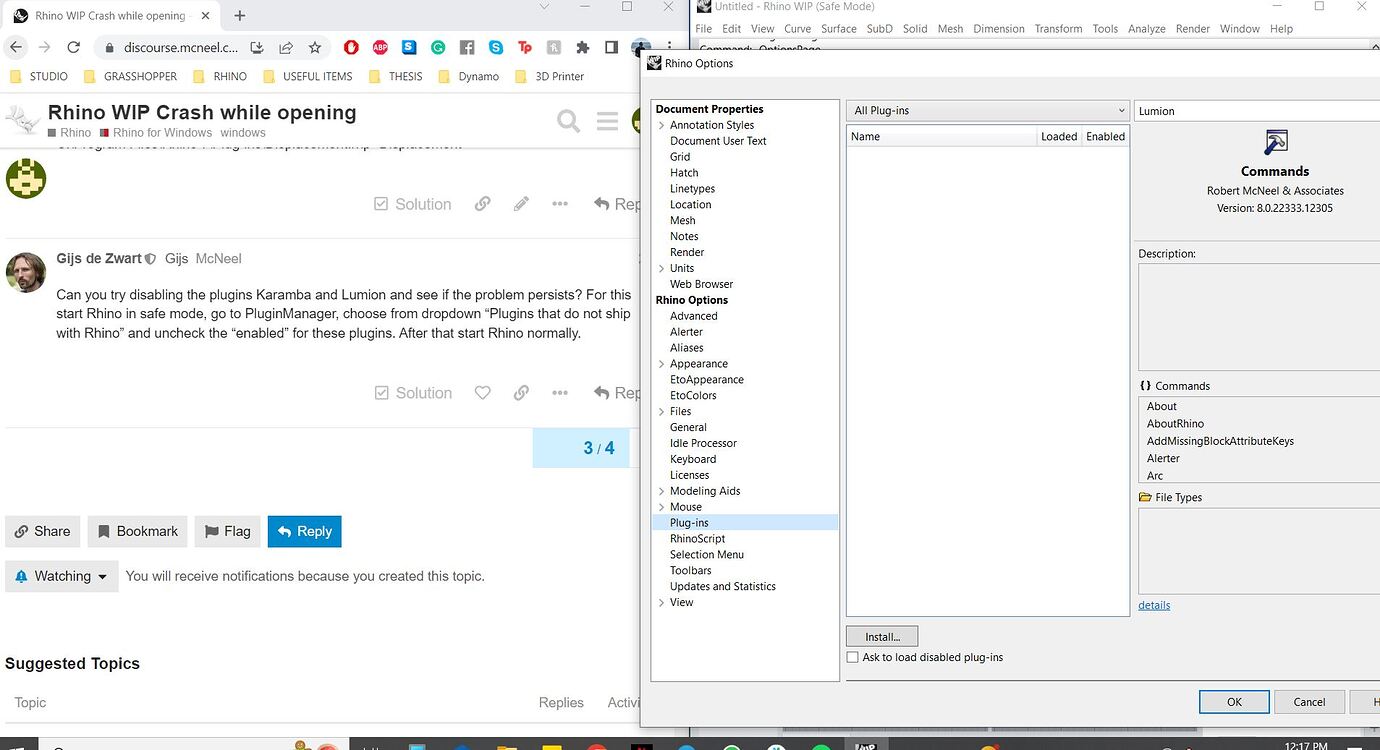The height and width of the screenshot is (750, 1380).
Task: Open the topic hamburger menu icon
Action: pos(607,120)
